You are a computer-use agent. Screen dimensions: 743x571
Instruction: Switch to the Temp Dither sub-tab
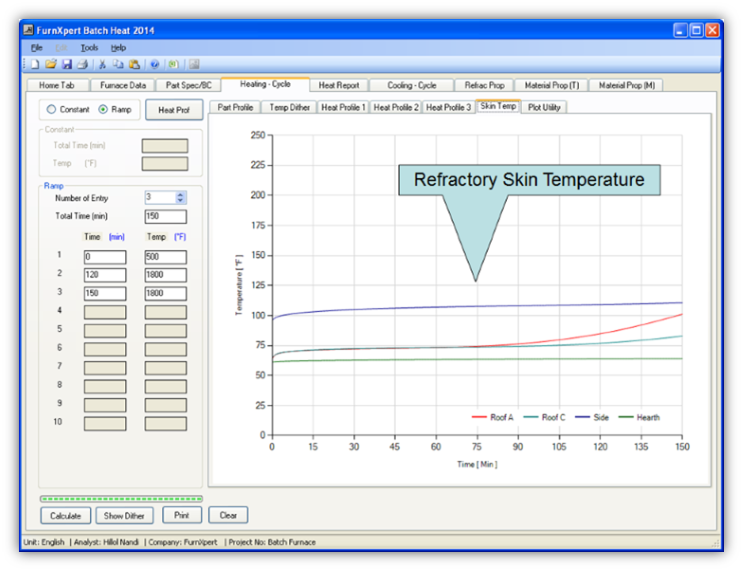[290, 108]
